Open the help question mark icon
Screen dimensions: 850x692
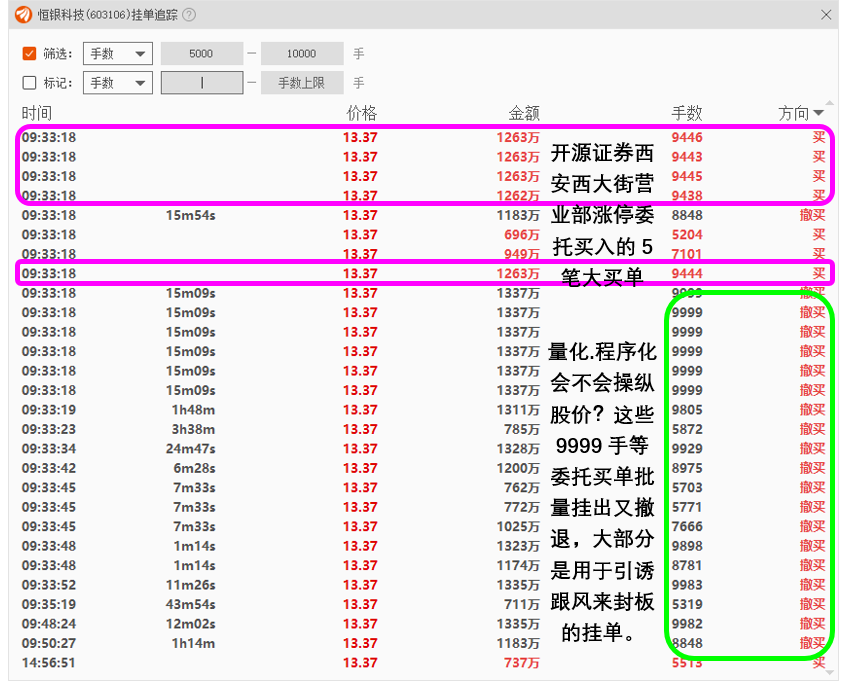point(189,15)
